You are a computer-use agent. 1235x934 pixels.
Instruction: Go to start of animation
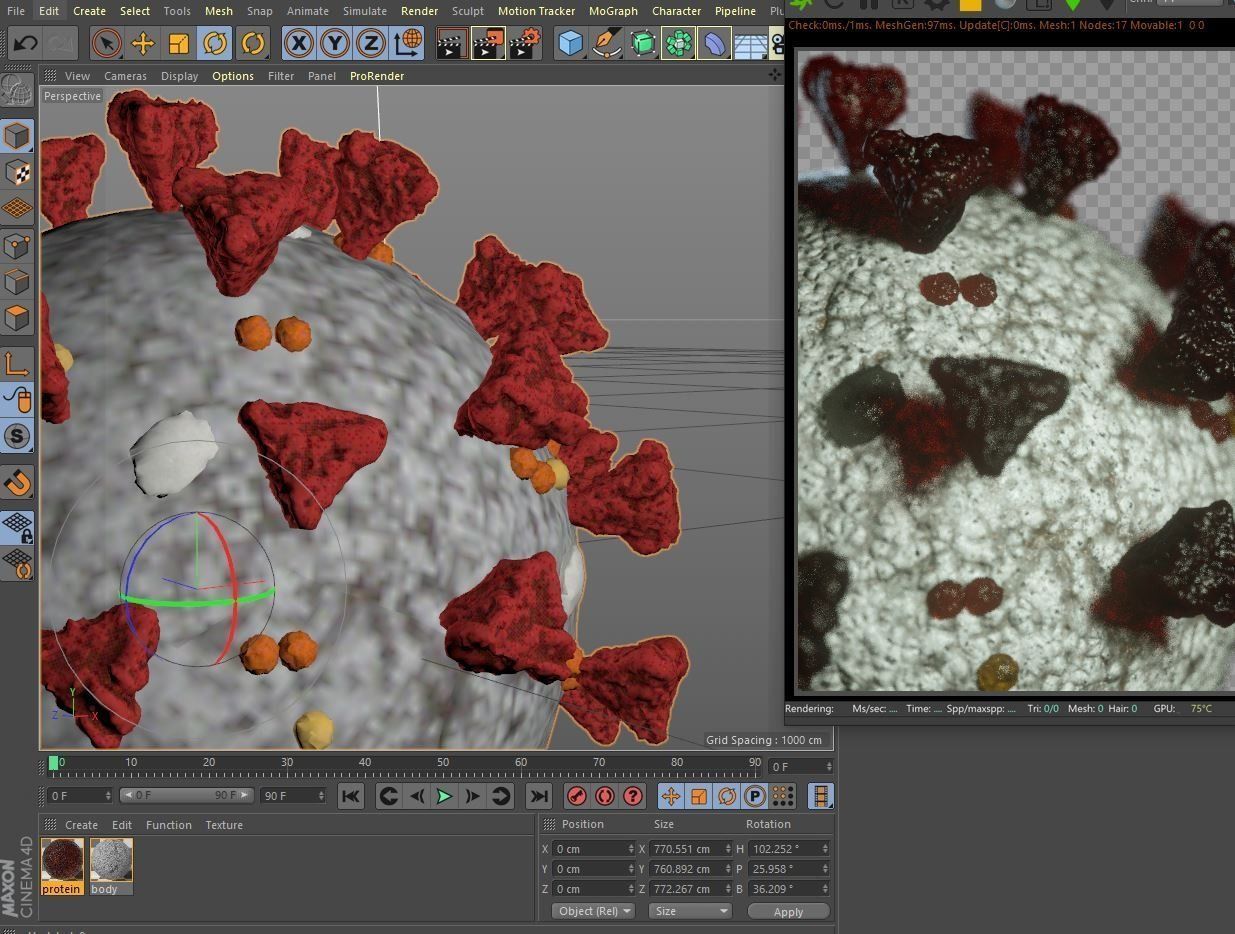coord(350,796)
